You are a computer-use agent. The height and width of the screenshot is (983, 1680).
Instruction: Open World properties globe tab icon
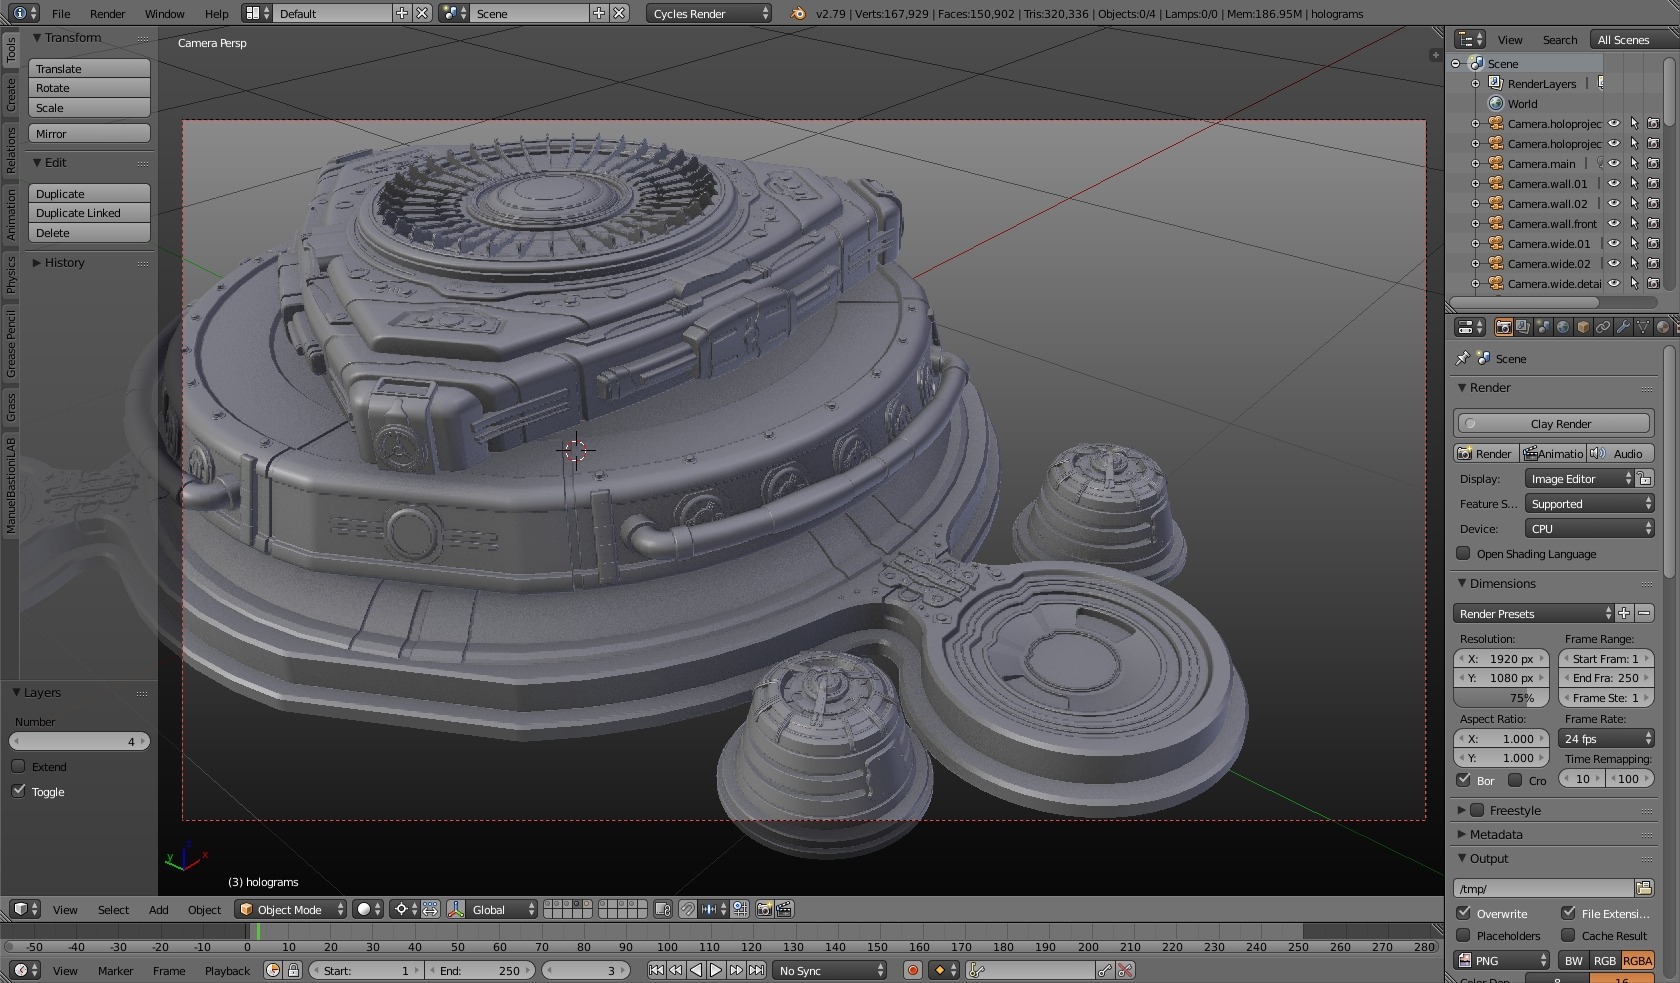tap(1563, 327)
